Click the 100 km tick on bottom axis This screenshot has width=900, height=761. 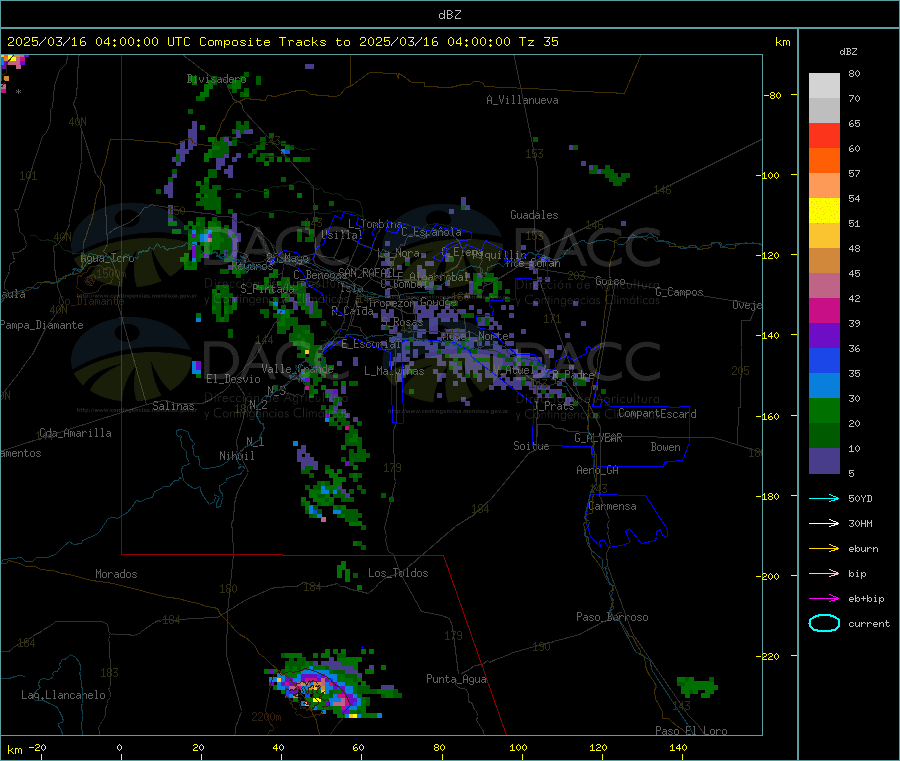point(518,747)
